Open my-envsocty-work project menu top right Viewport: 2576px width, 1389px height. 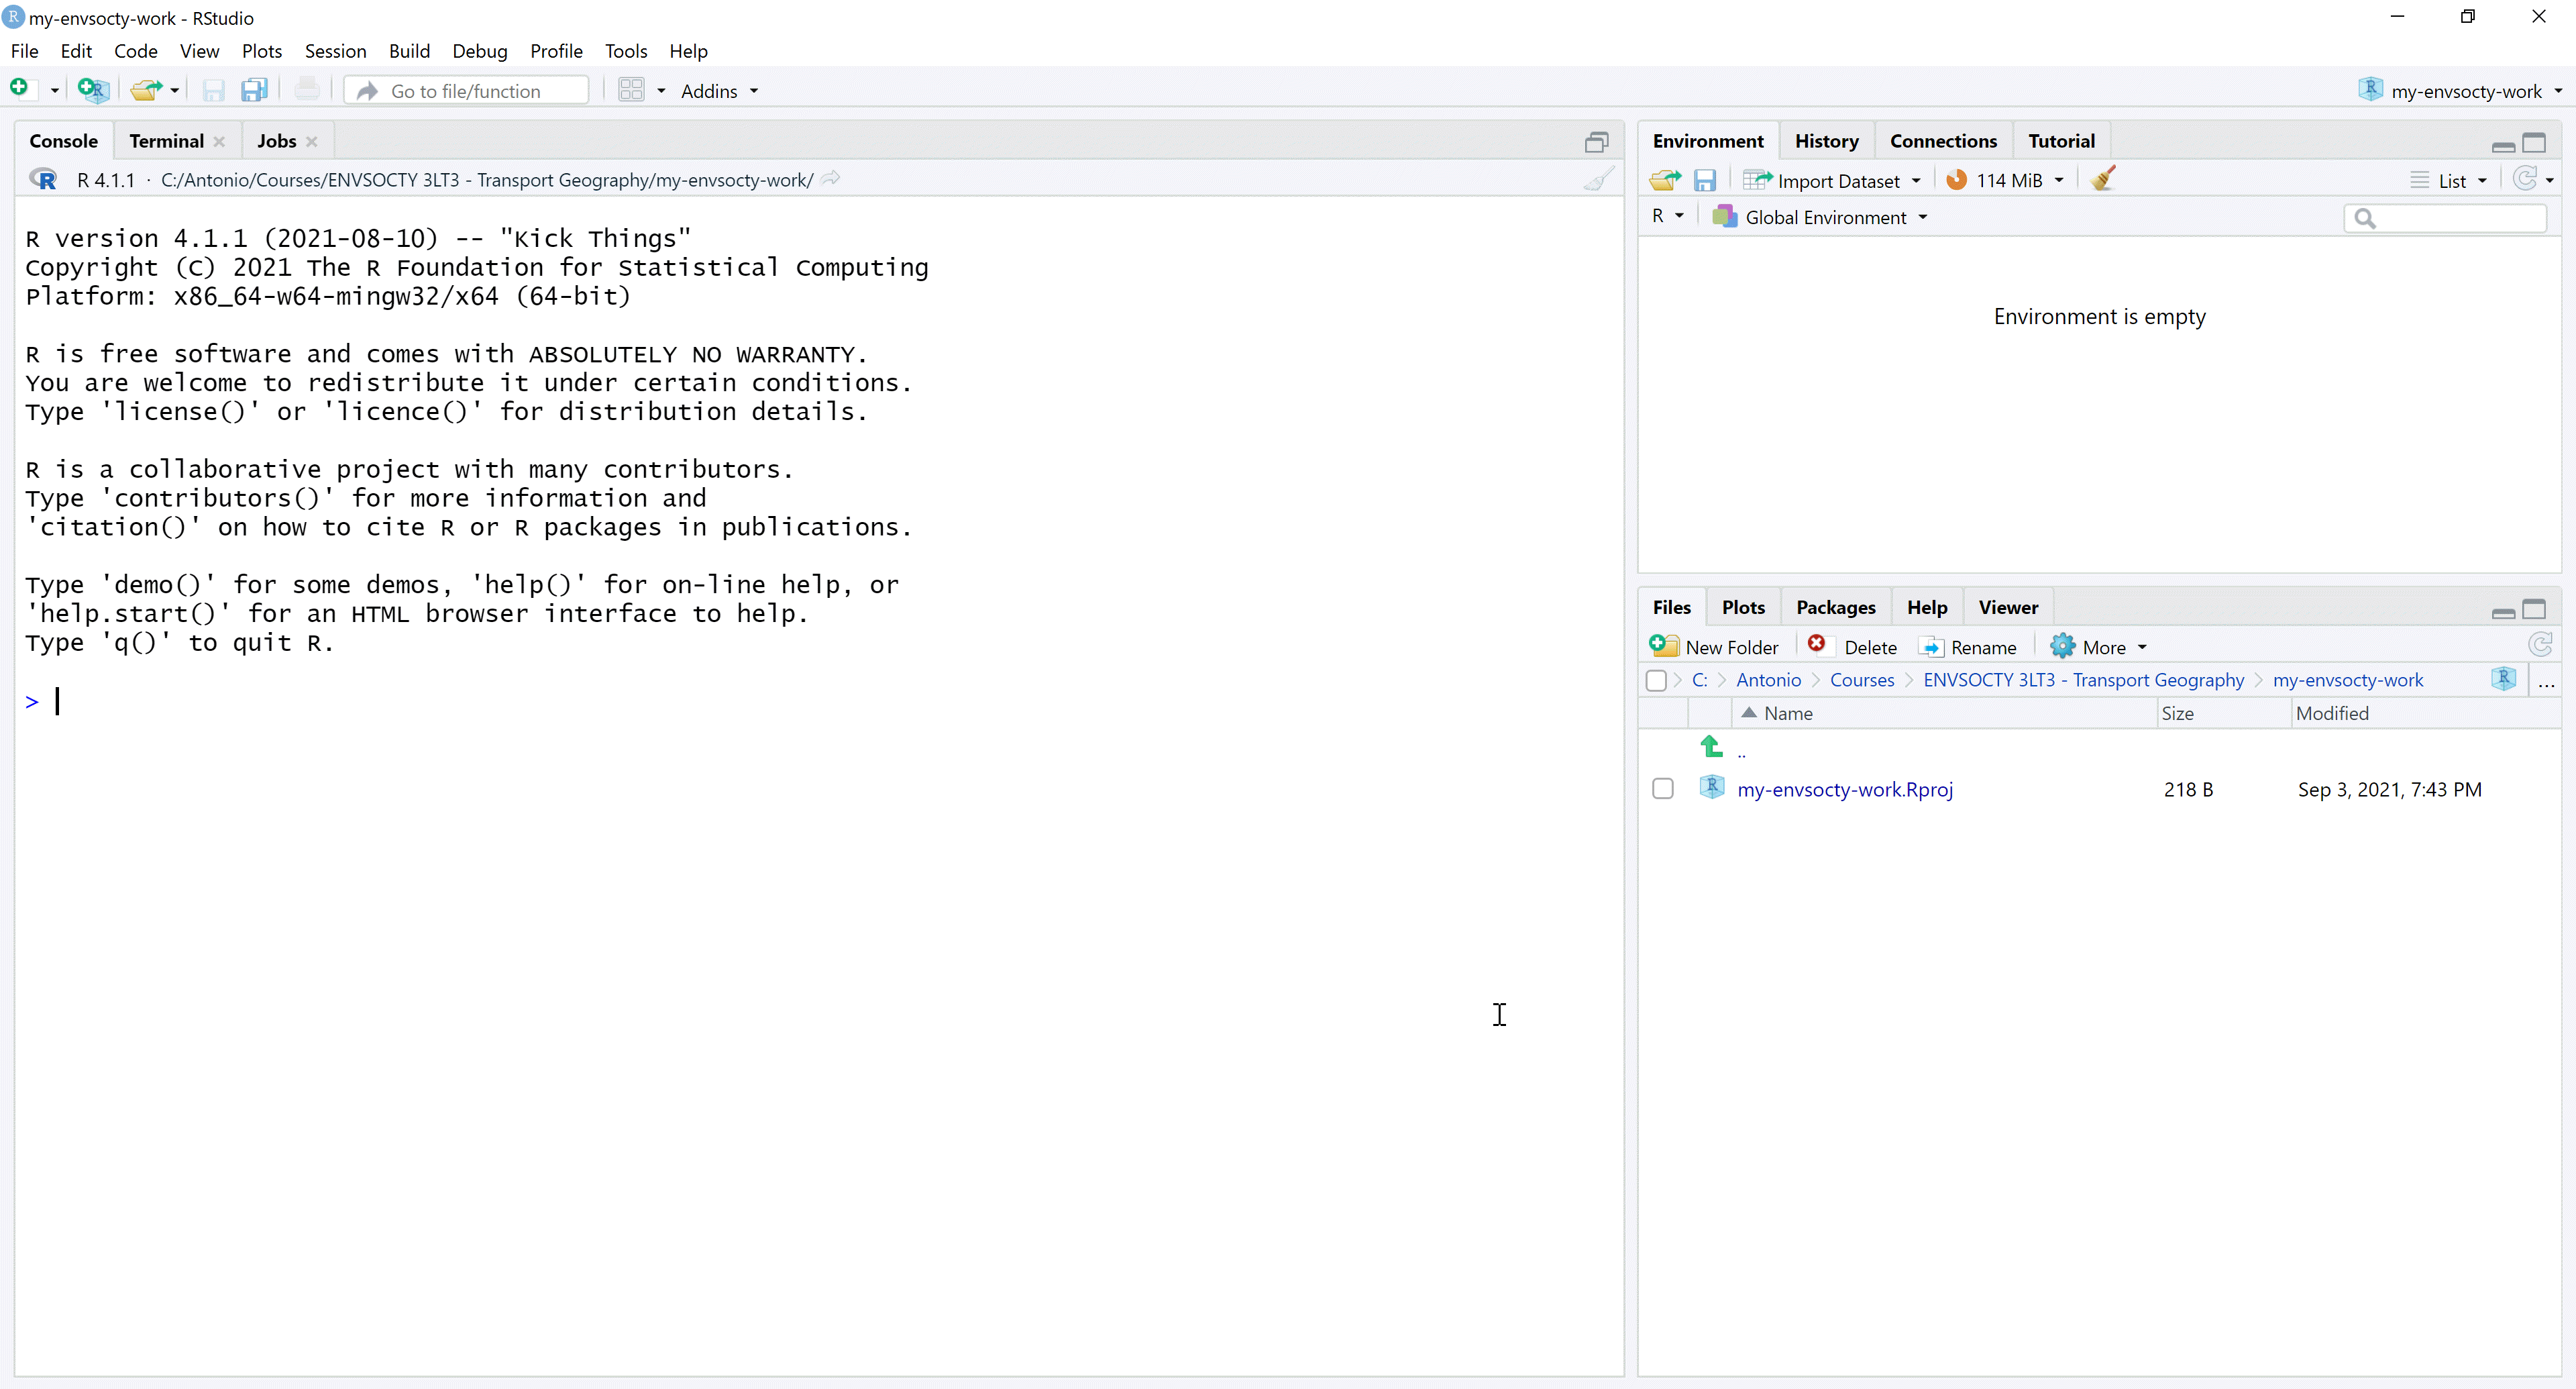(2459, 91)
